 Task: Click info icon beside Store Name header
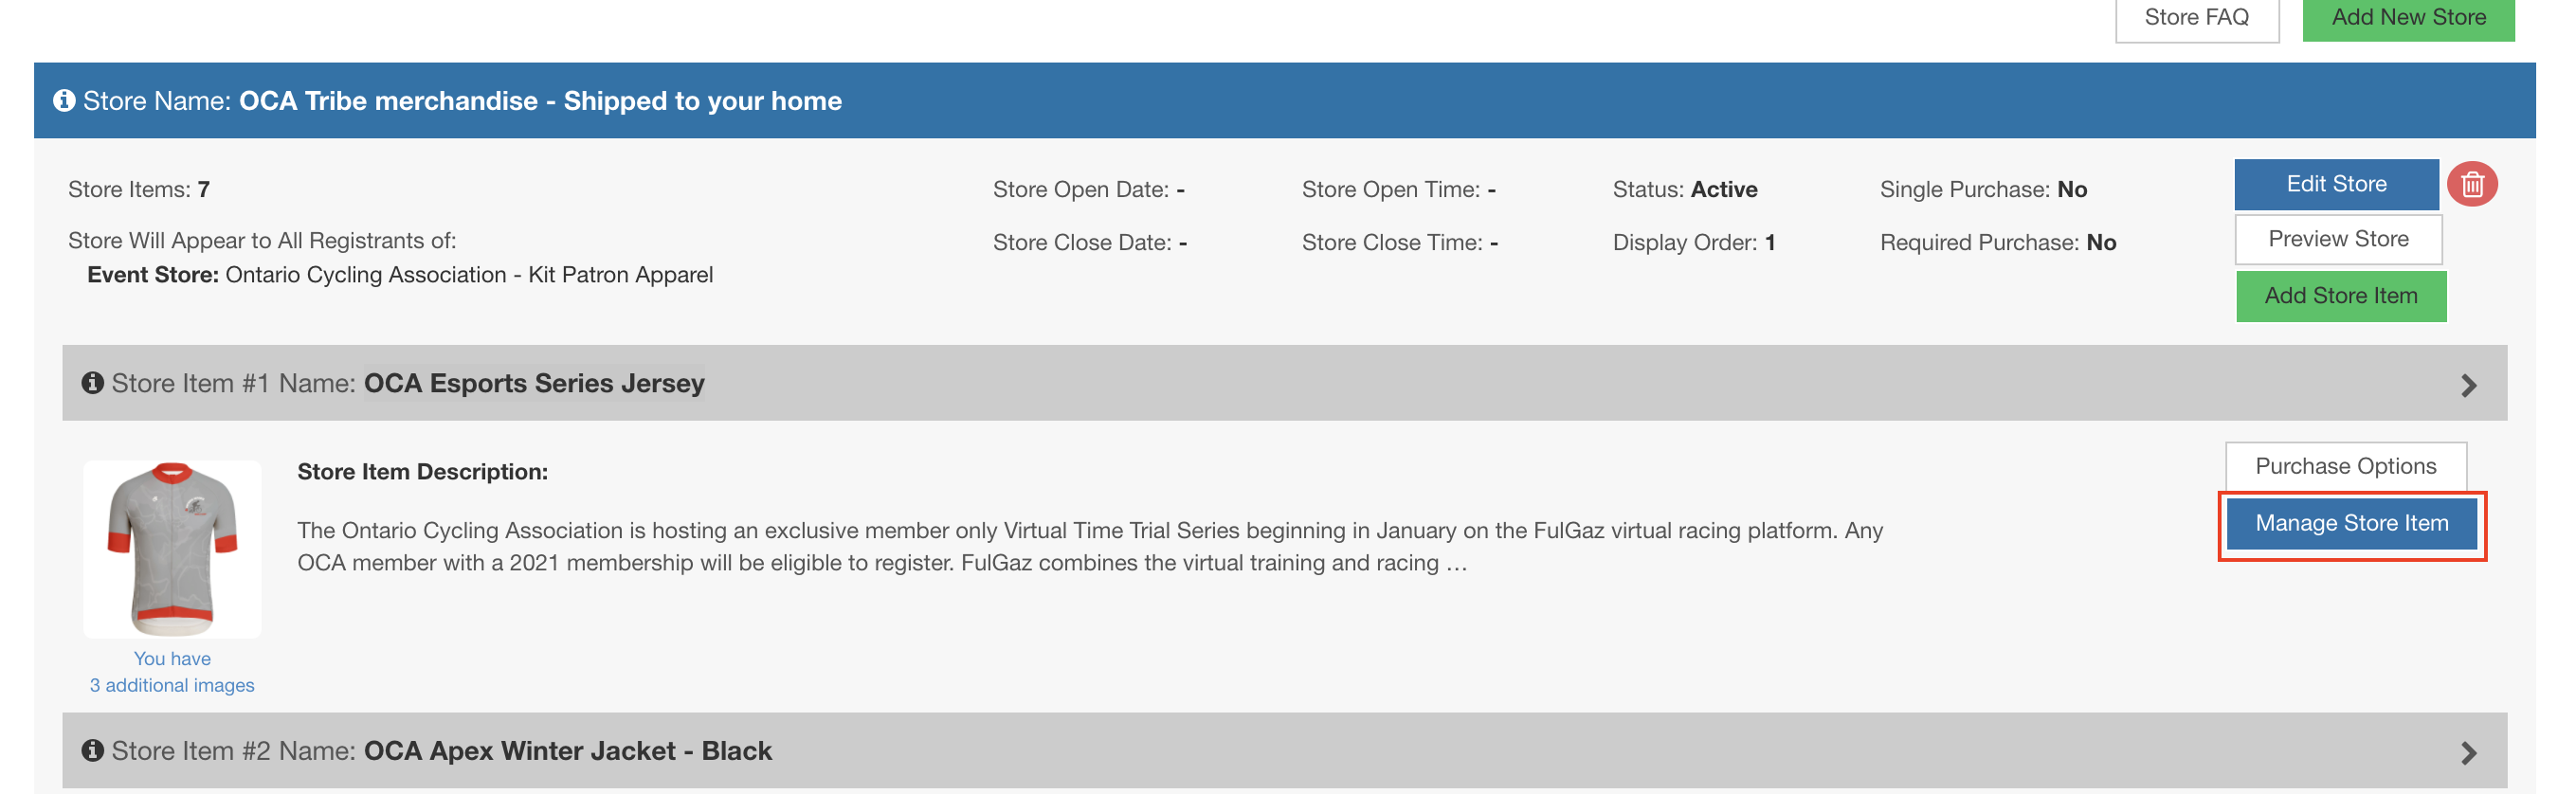tap(64, 101)
